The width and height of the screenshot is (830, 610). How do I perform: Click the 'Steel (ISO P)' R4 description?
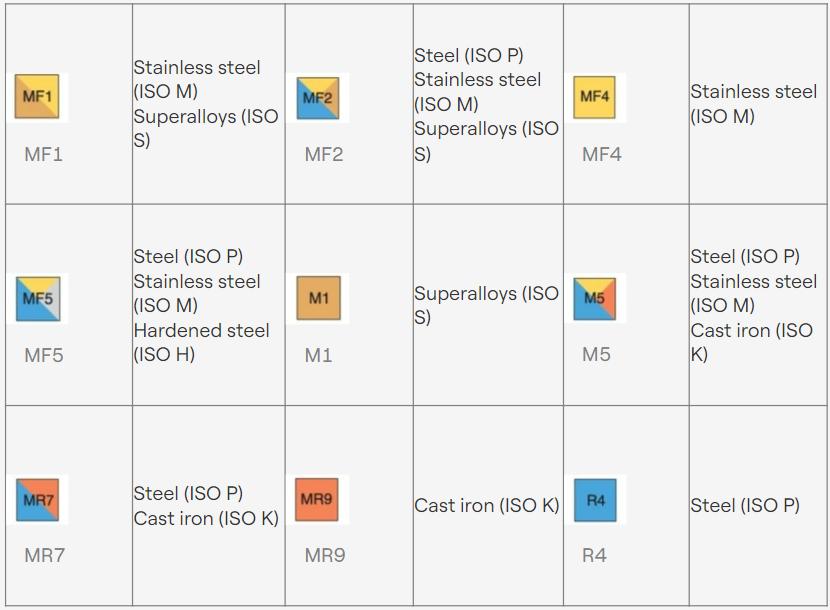[x=745, y=506]
